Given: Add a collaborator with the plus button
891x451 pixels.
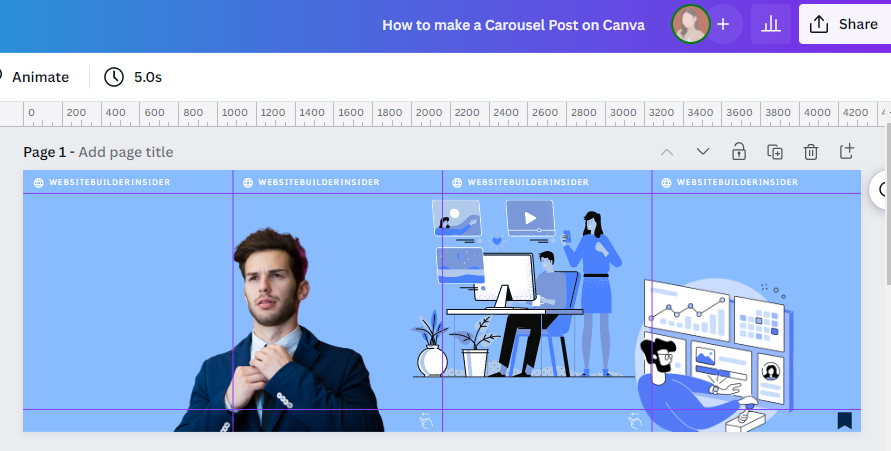Looking at the screenshot, I should [x=723, y=24].
